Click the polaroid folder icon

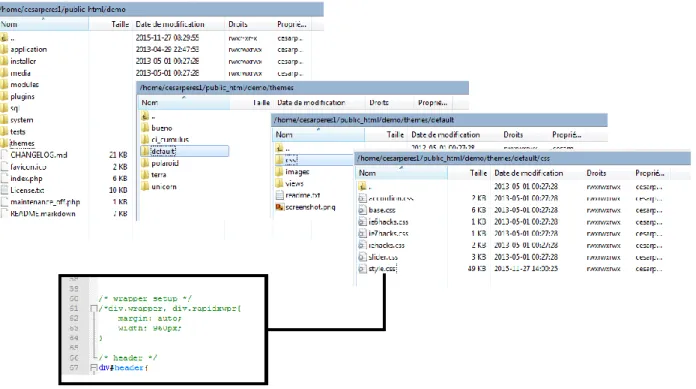tap(145, 163)
